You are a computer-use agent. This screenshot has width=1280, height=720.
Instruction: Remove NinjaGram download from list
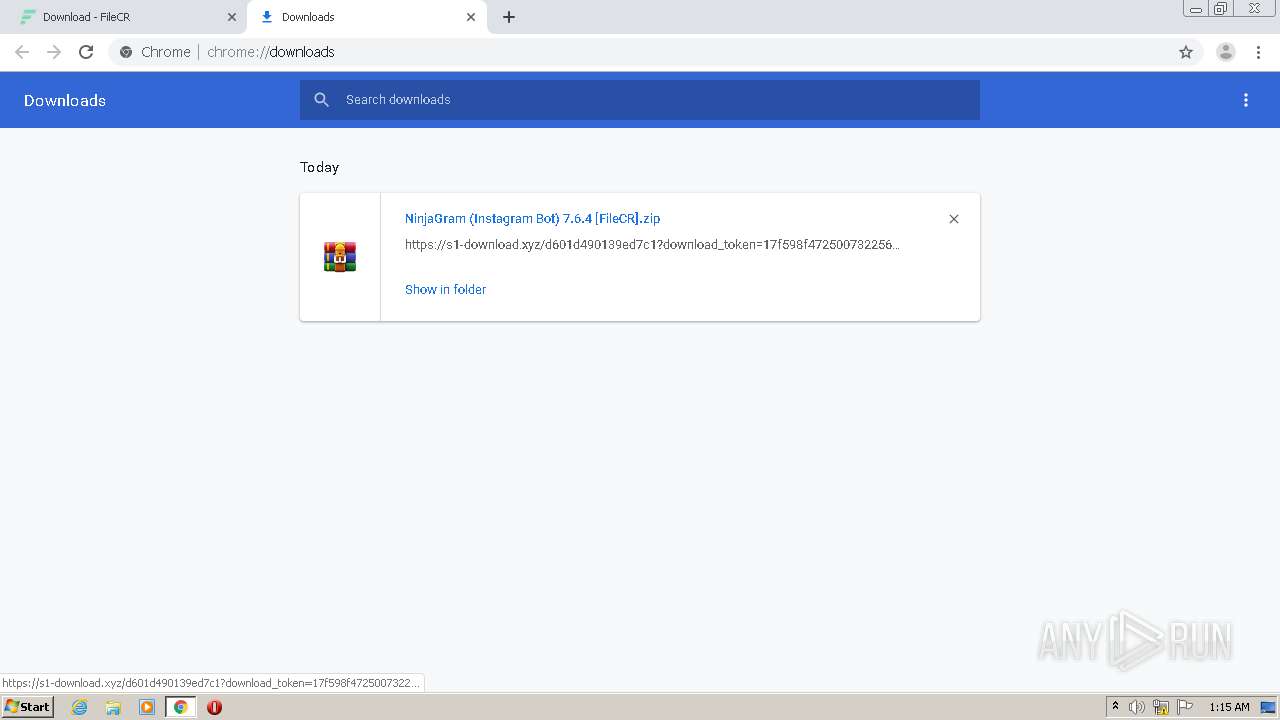(954, 219)
